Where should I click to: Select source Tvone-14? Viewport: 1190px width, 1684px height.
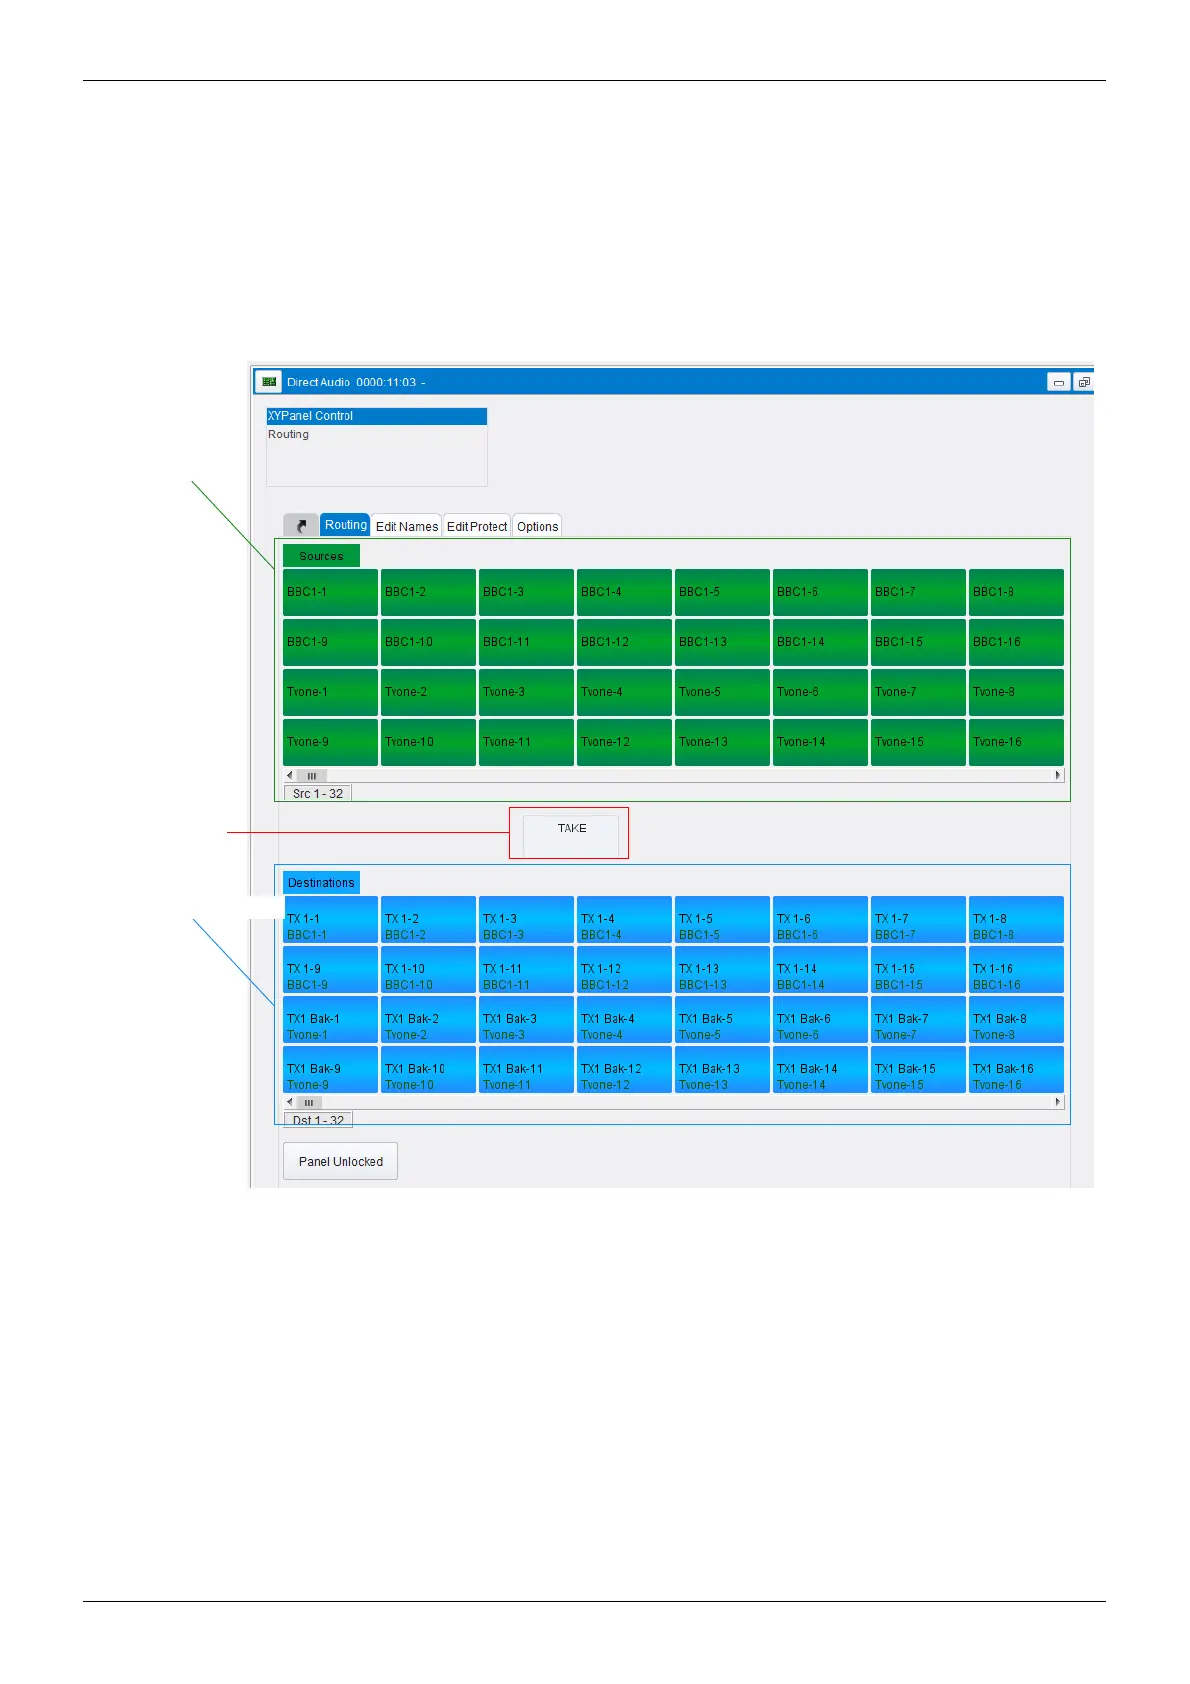tap(820, 742)
